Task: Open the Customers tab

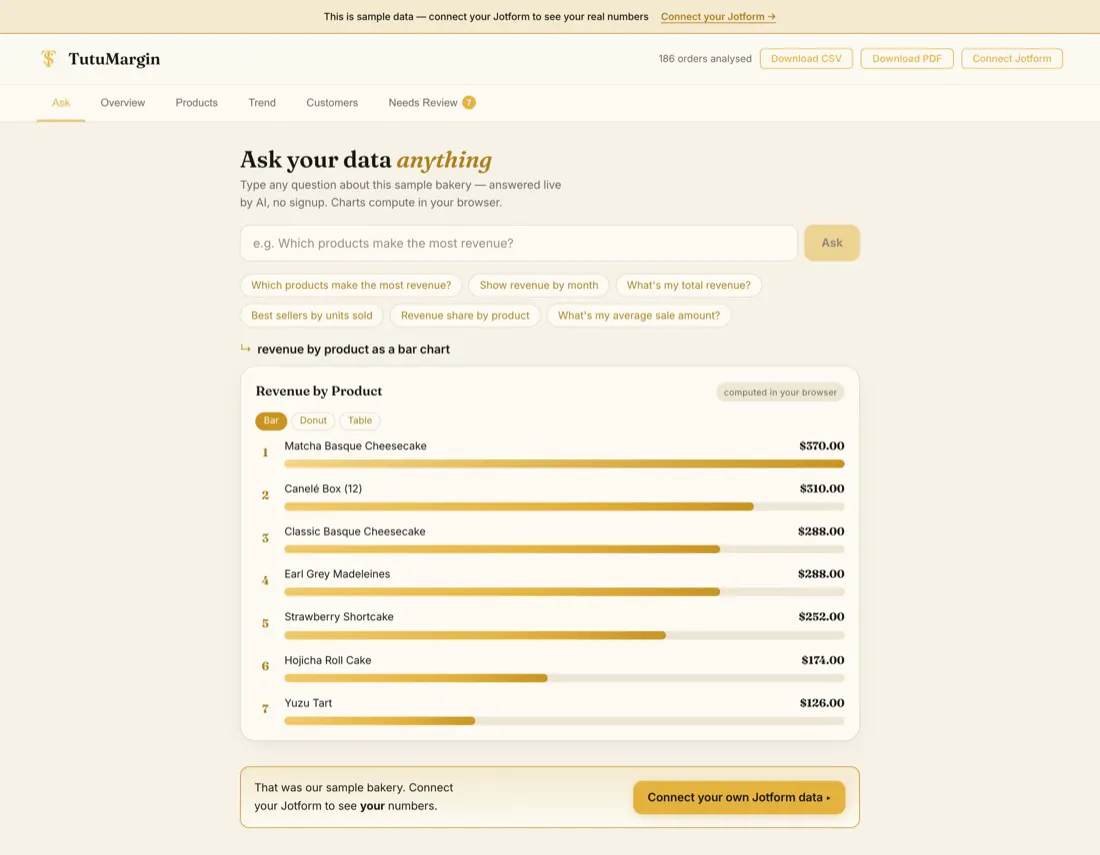Action: [332, 102]
